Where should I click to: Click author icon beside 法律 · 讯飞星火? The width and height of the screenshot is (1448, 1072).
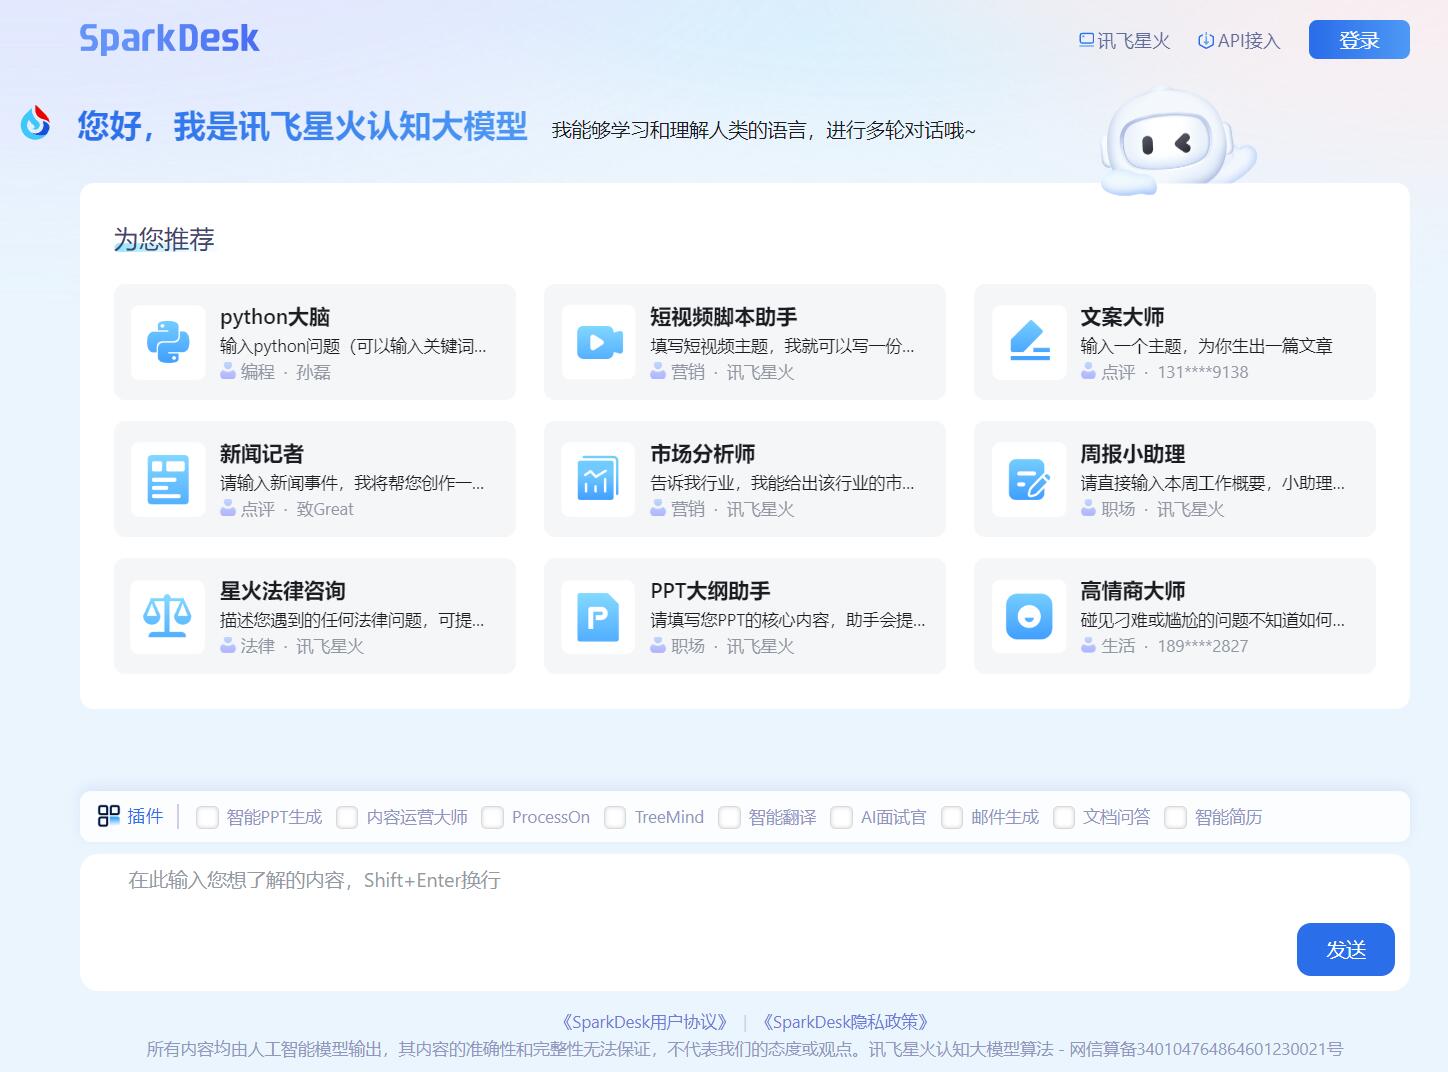[x=228, y=645]
